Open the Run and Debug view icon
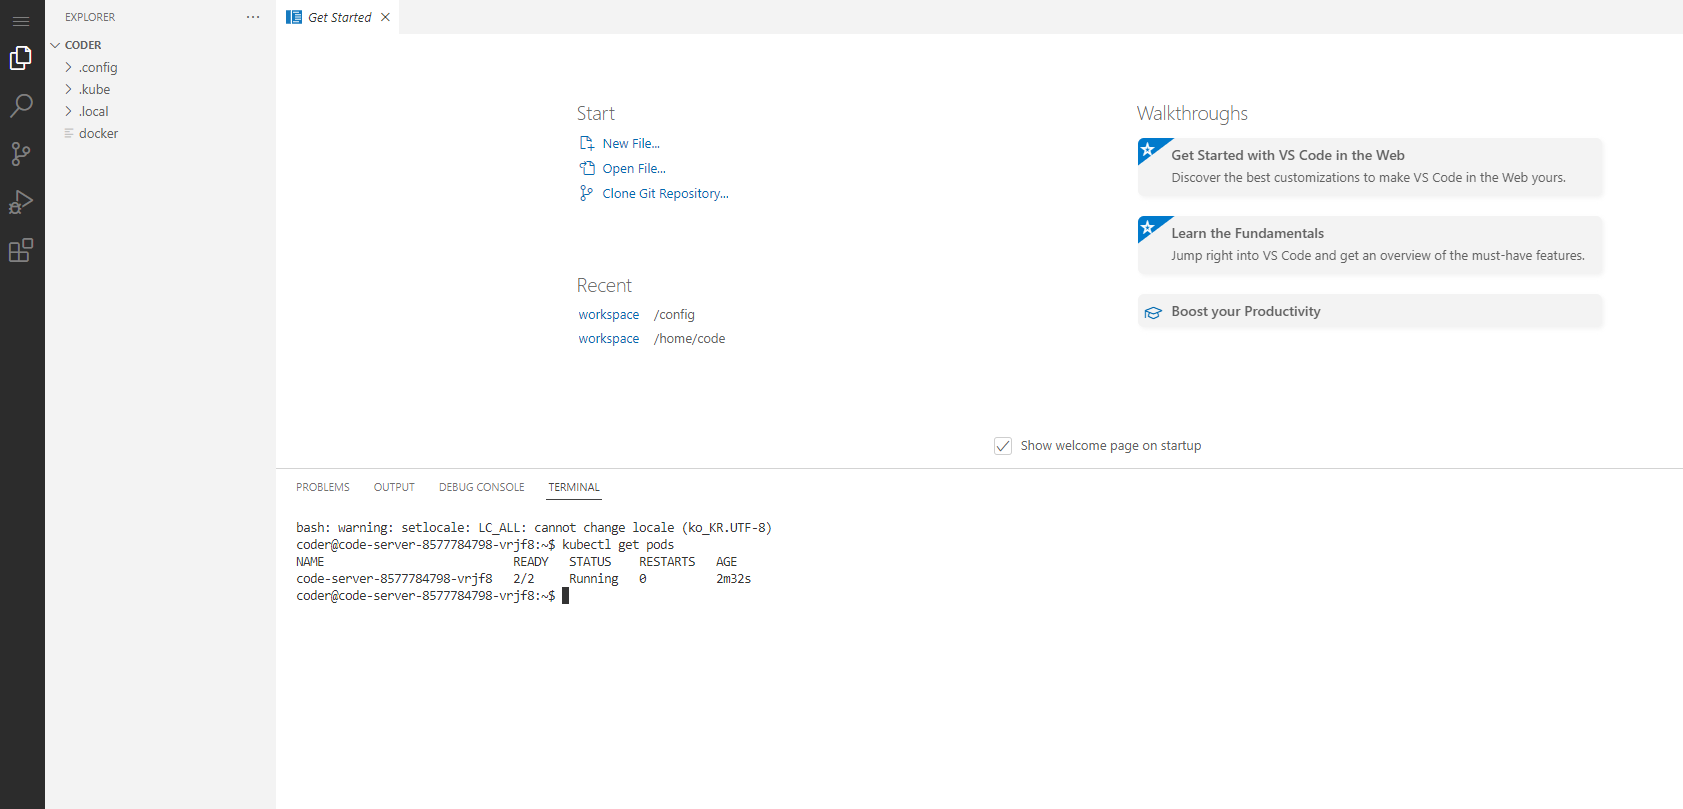 21,202
